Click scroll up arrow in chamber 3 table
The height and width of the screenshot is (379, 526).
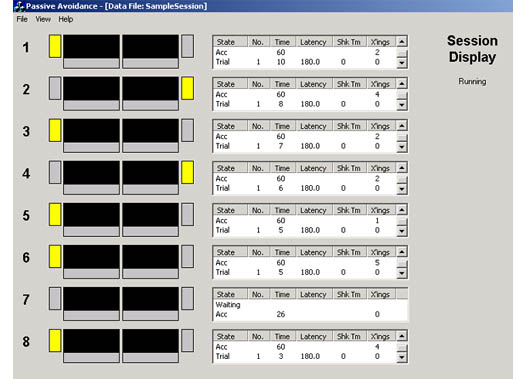[x=402, y=126]
